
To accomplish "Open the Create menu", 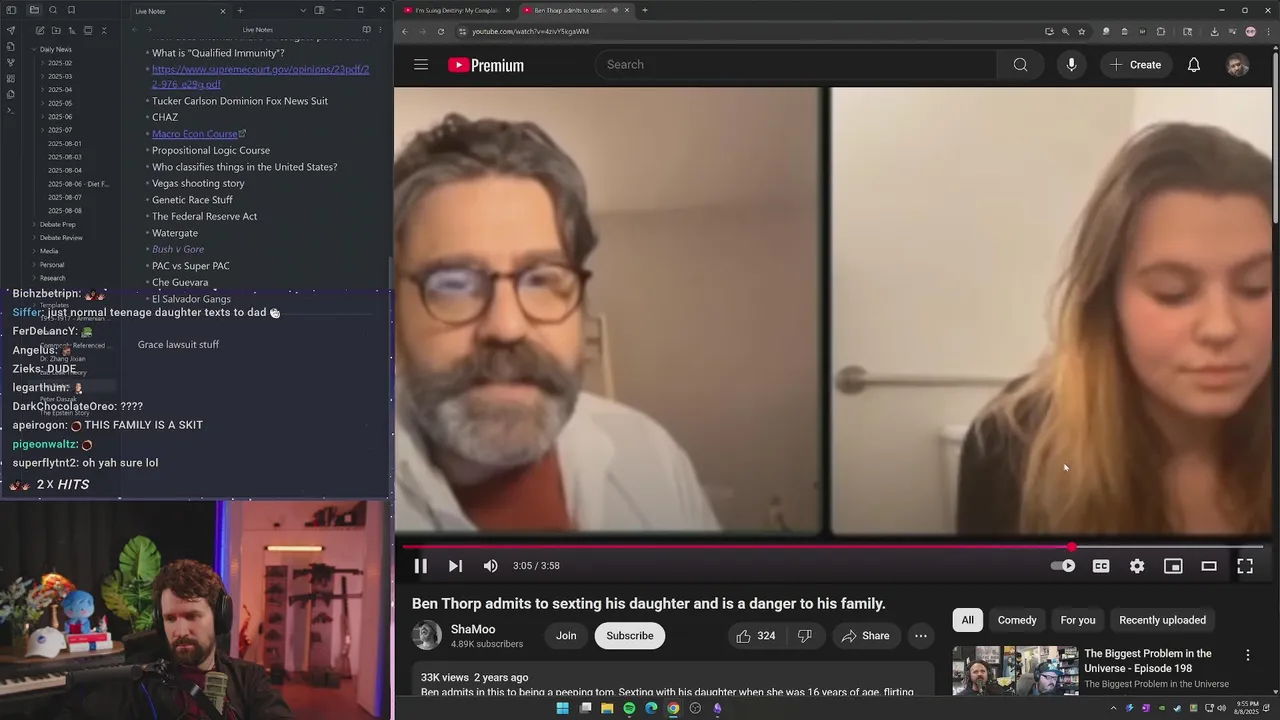I will pyautogui.click(x=1135, y=65).
